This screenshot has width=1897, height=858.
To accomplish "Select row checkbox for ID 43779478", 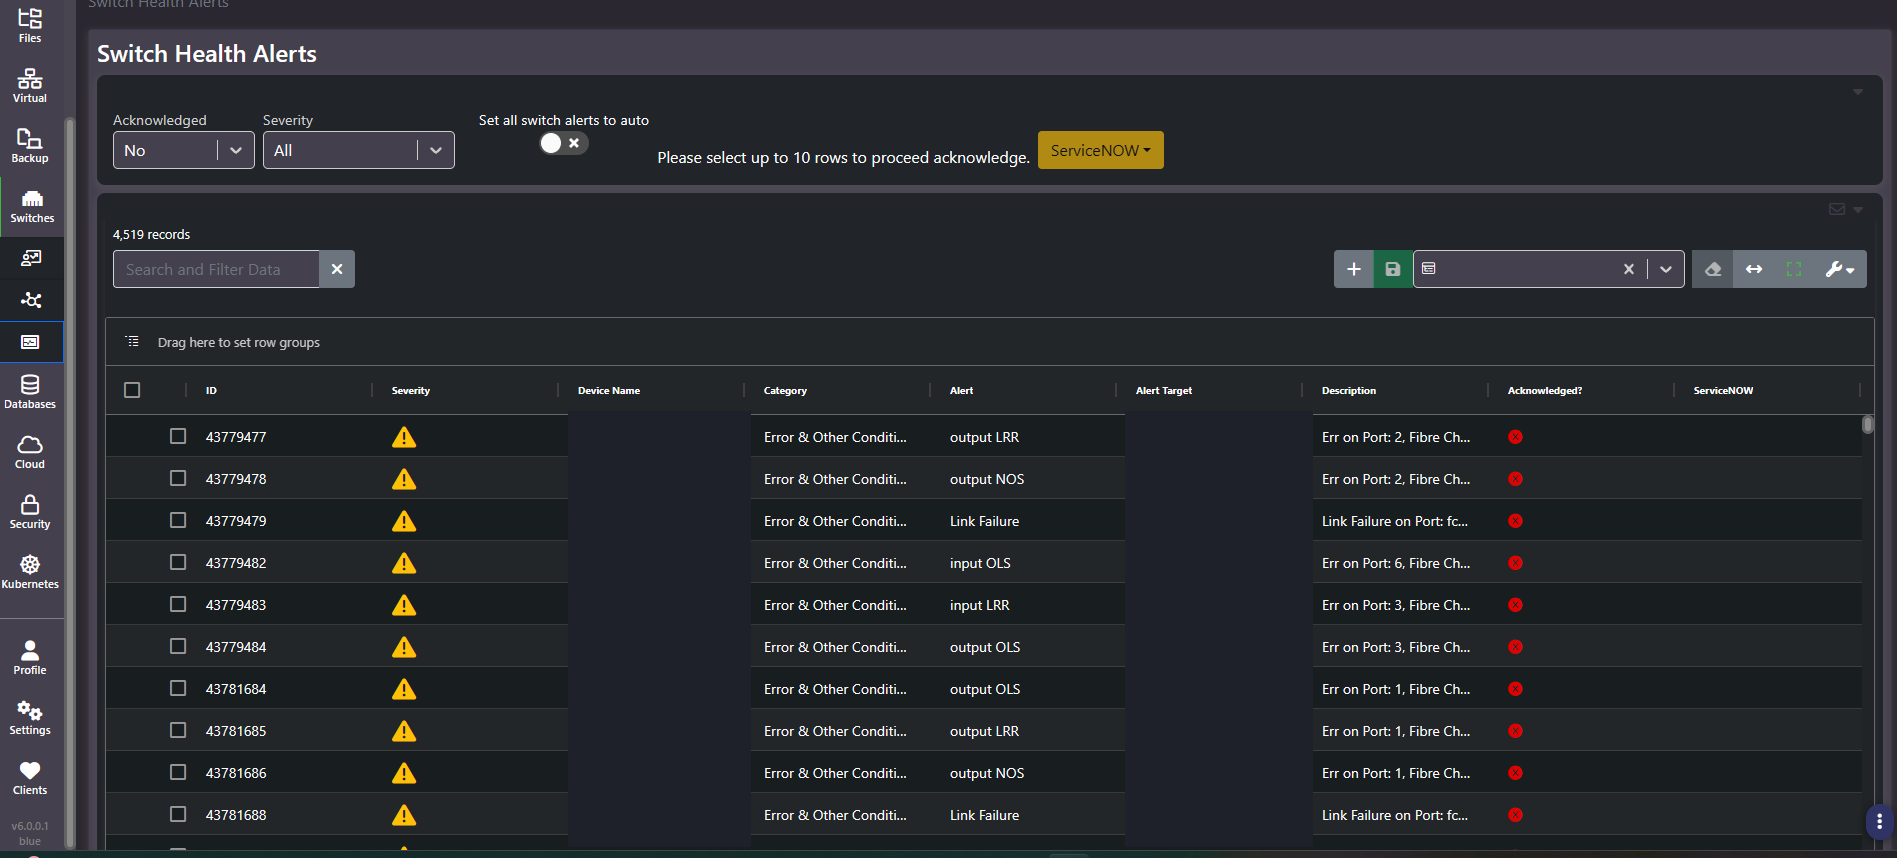I will click(x=178, y=478).
